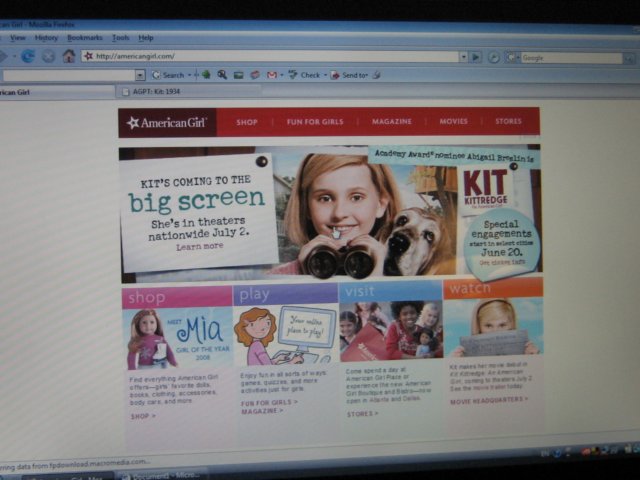Click the page icon on AGPT tab

[x=126, y=92]
